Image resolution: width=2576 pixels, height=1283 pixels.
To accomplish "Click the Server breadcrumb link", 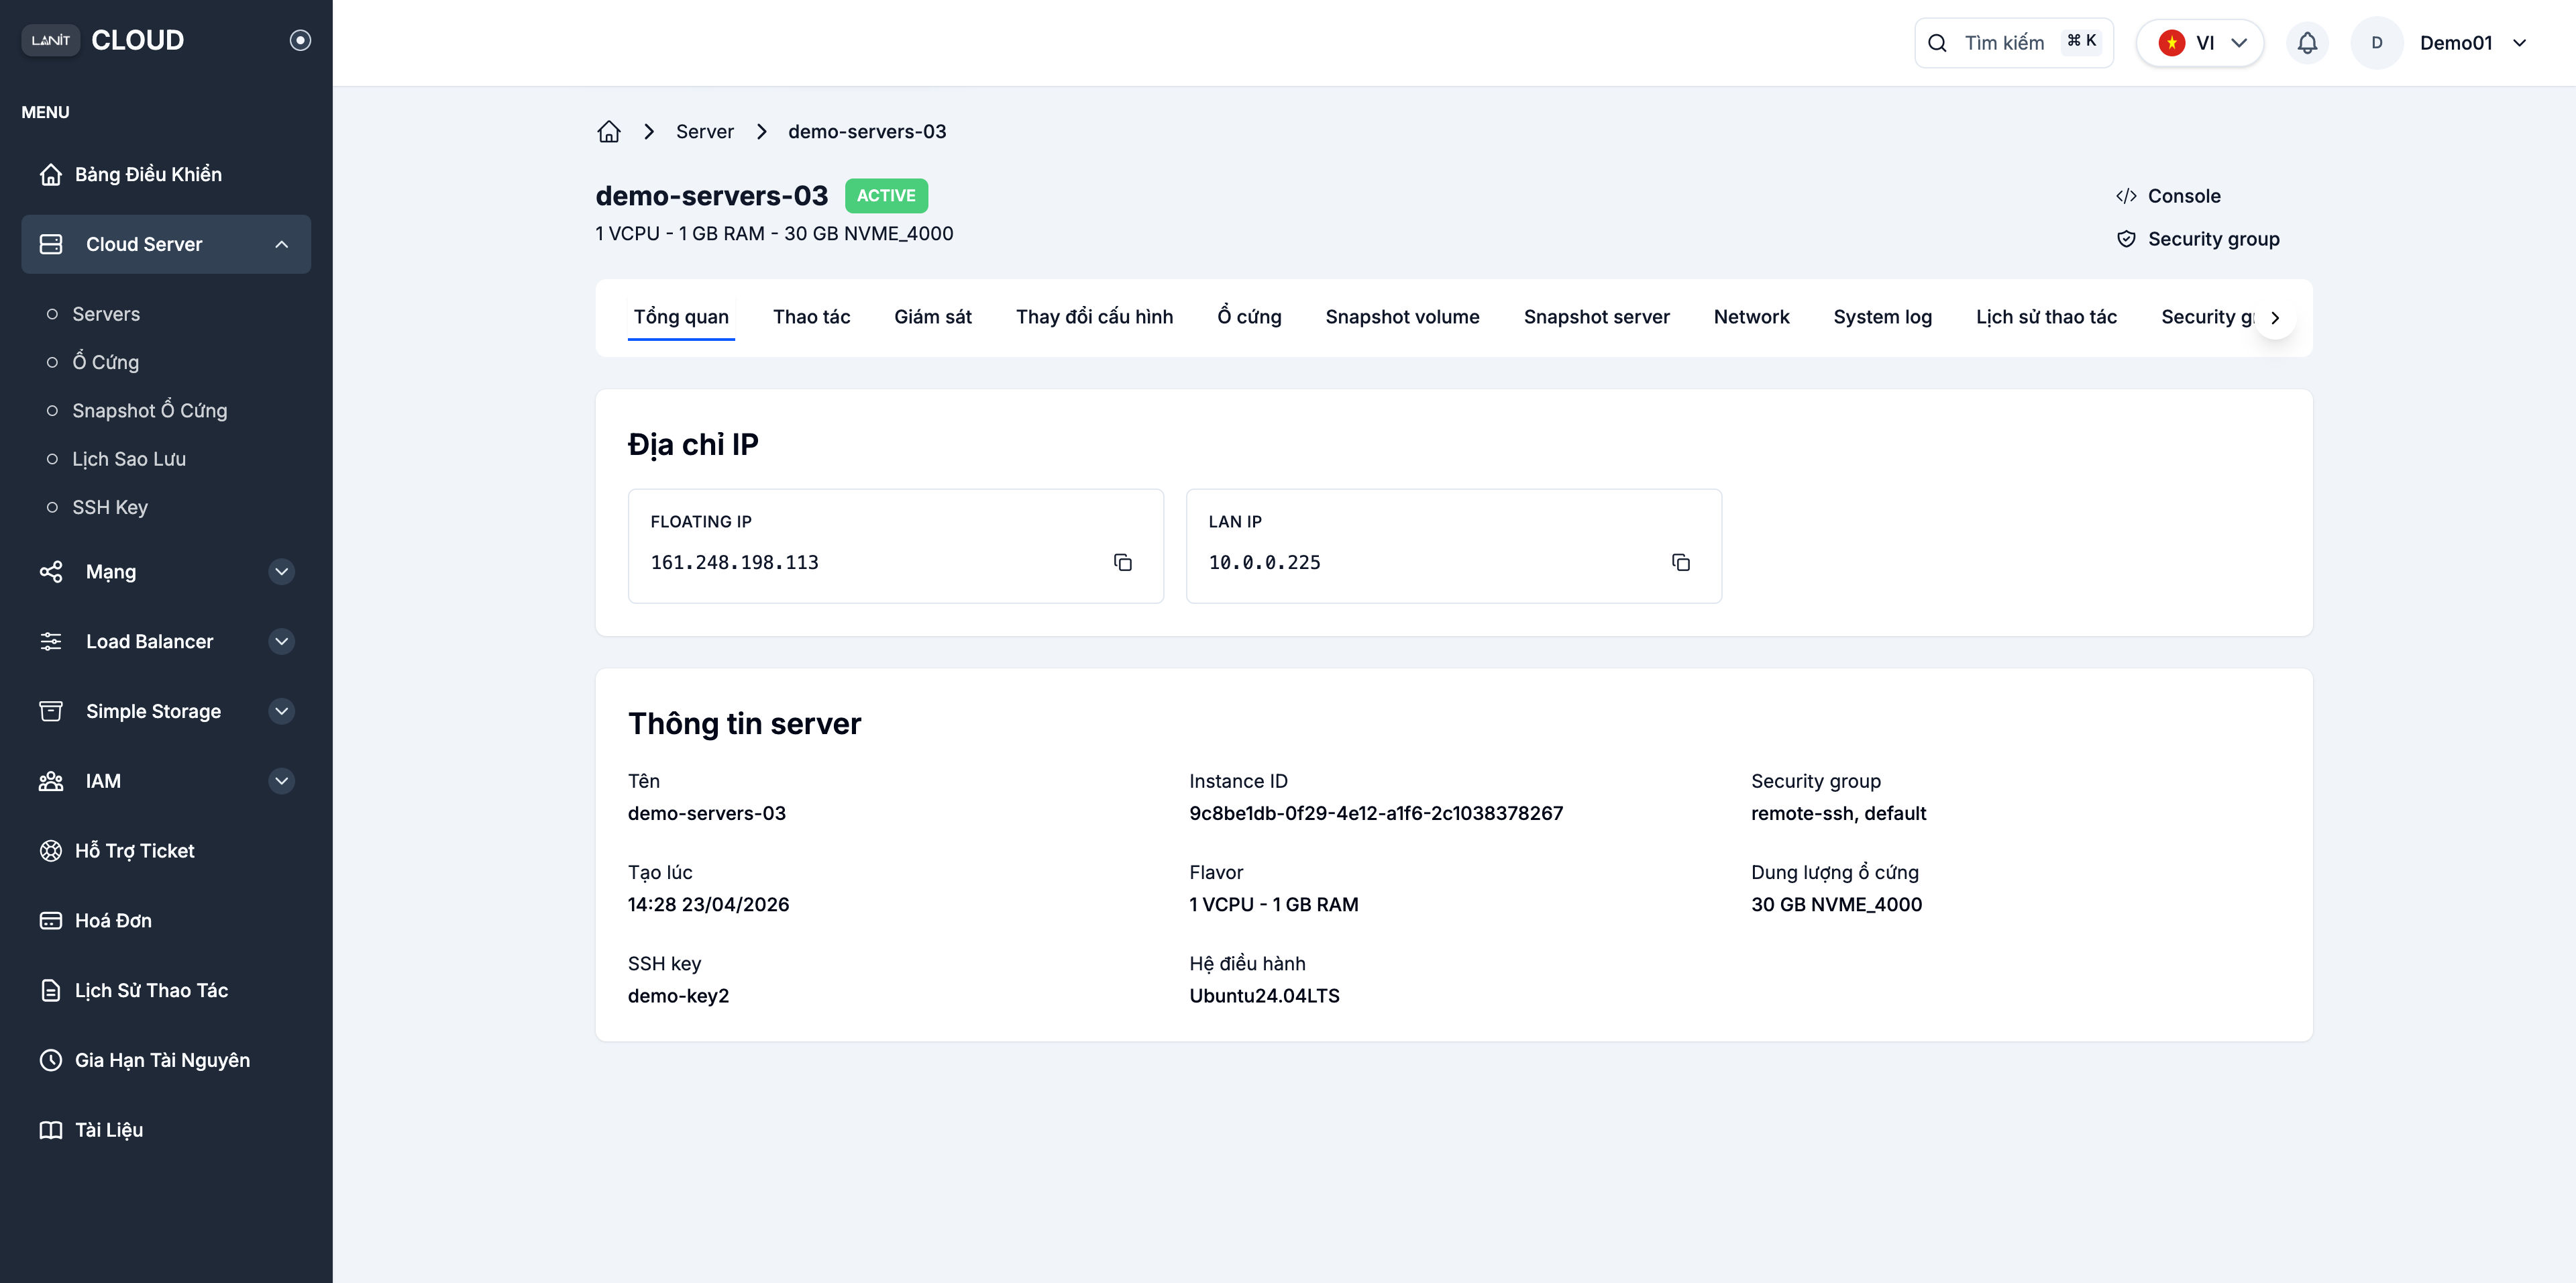I will 705,132.
